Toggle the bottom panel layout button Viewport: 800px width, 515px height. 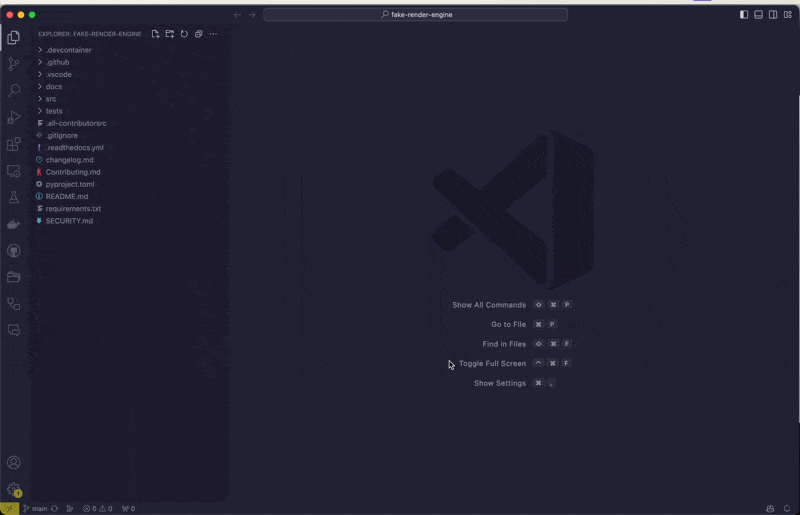click(759, 14)
